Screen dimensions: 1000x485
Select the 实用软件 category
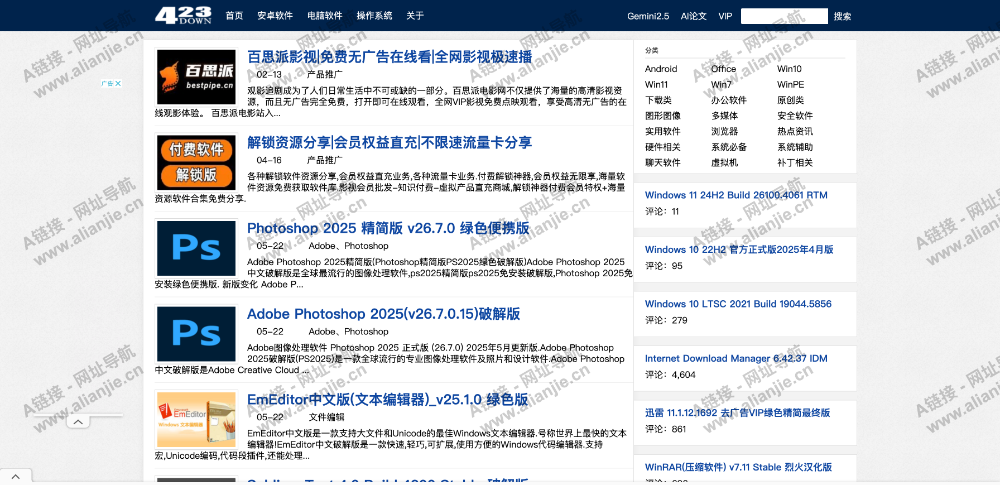(663, 131)
